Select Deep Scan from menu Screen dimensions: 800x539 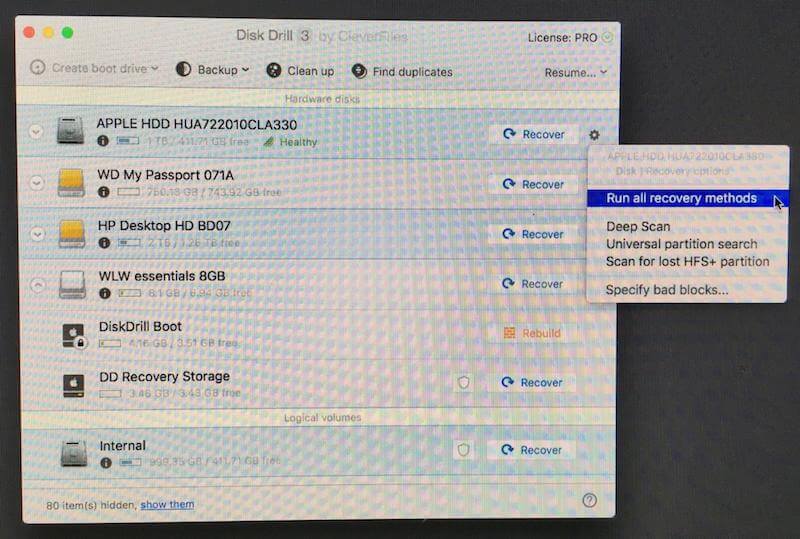pos(638,227)
